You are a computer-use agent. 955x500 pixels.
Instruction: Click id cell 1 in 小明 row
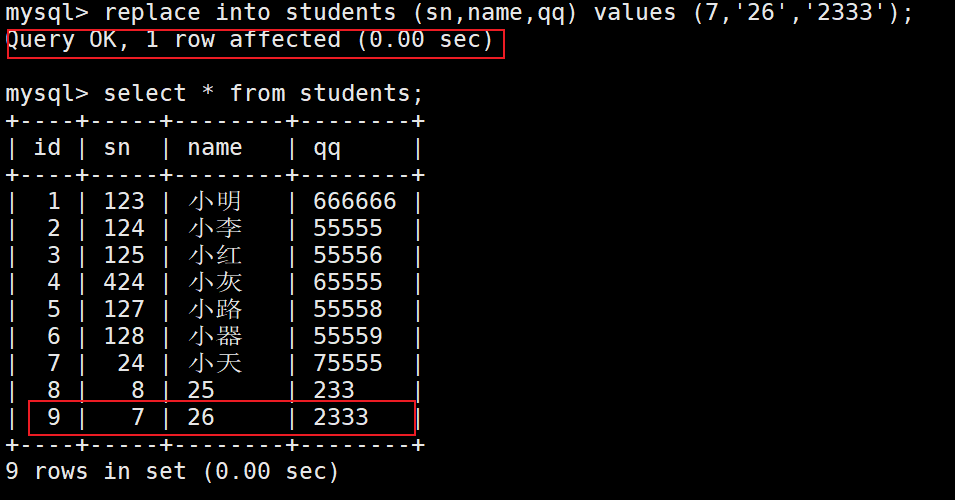pos(54,202)
